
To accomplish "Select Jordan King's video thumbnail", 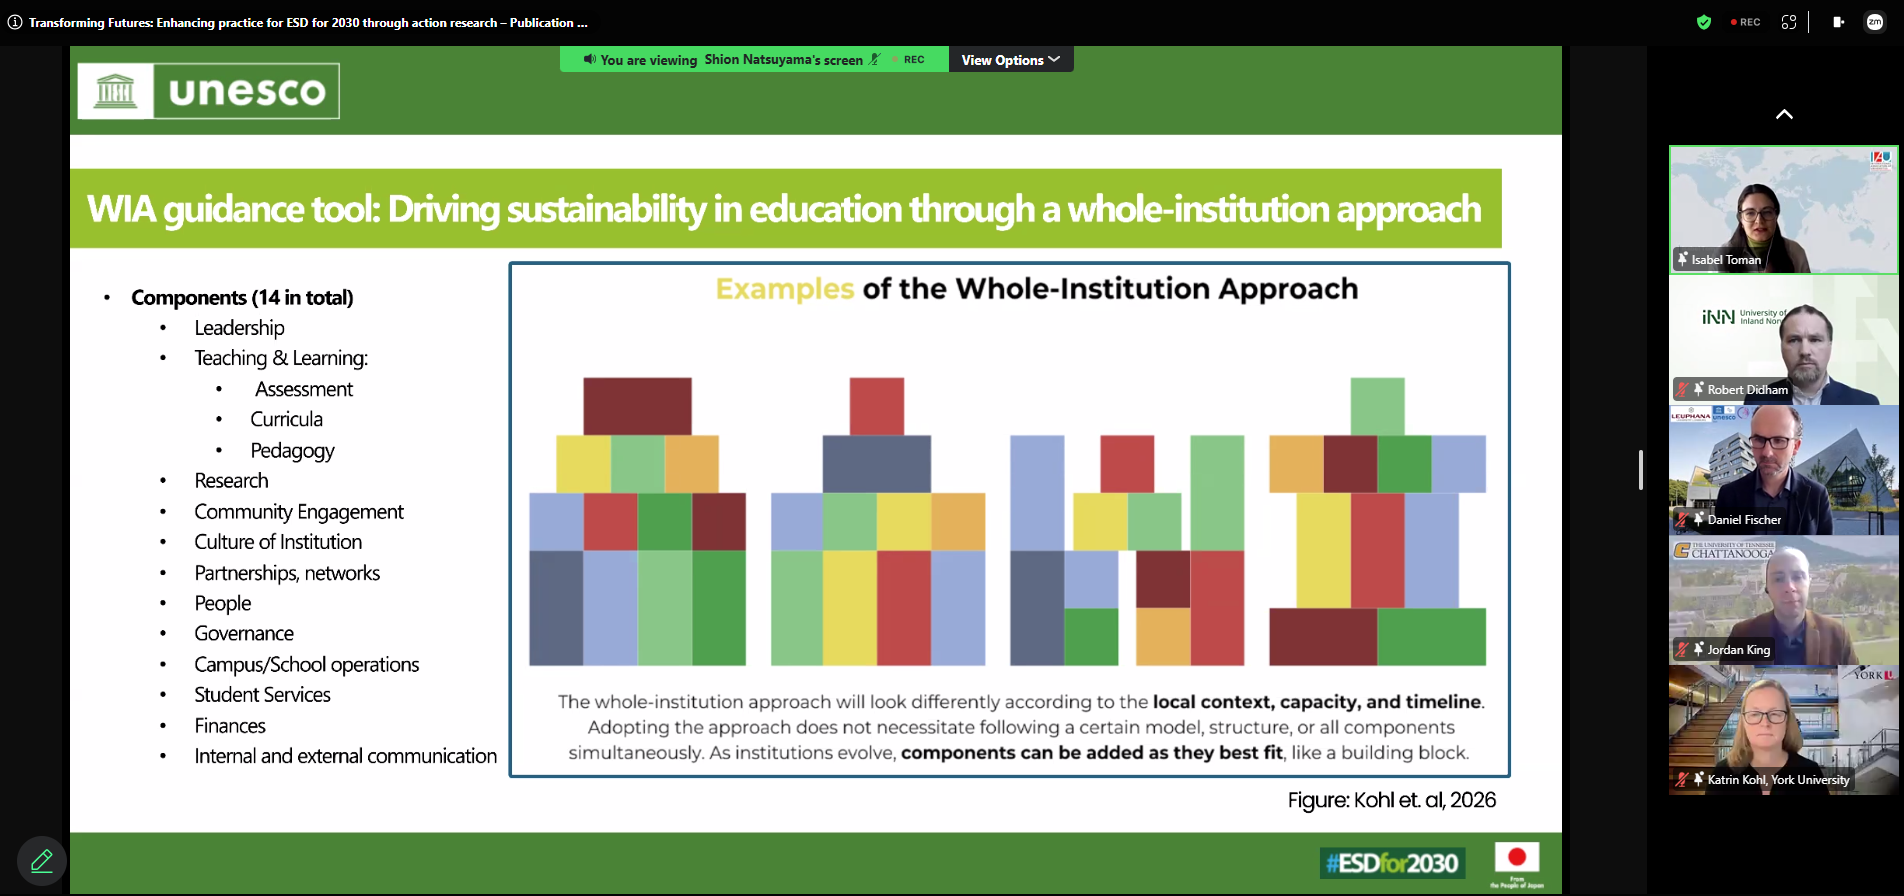I will point(1784,600).
